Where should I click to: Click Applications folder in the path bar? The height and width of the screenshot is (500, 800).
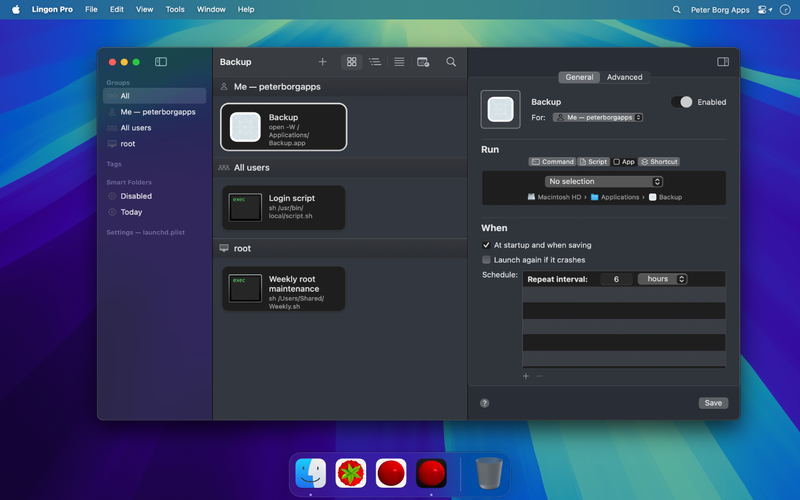(615, 197)
